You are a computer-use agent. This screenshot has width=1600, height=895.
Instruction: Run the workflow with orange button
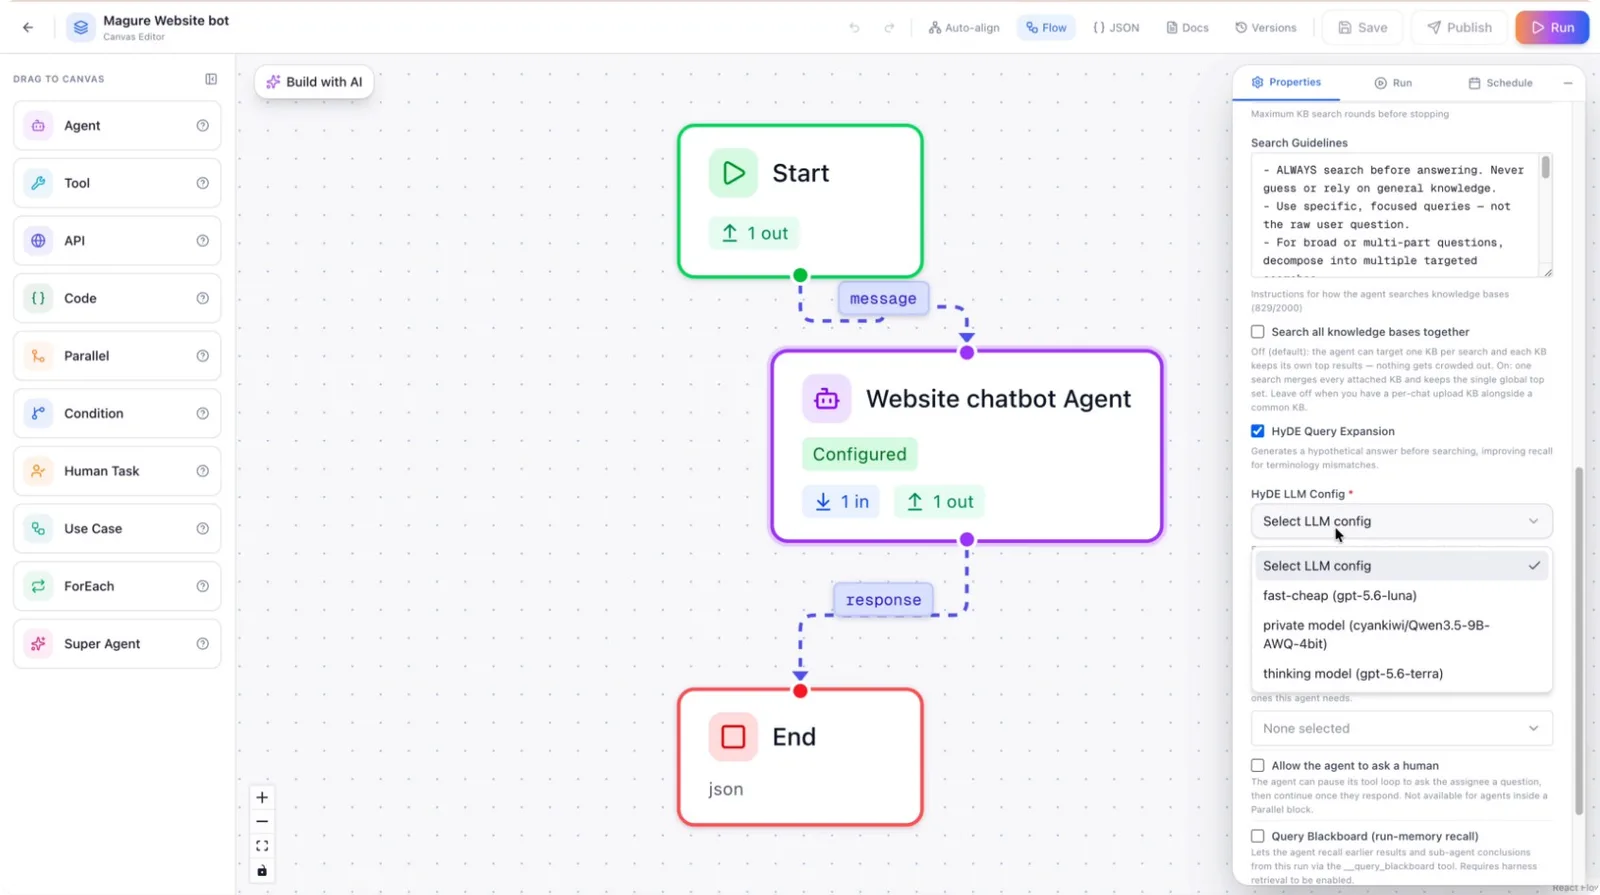pos(1552,28)
